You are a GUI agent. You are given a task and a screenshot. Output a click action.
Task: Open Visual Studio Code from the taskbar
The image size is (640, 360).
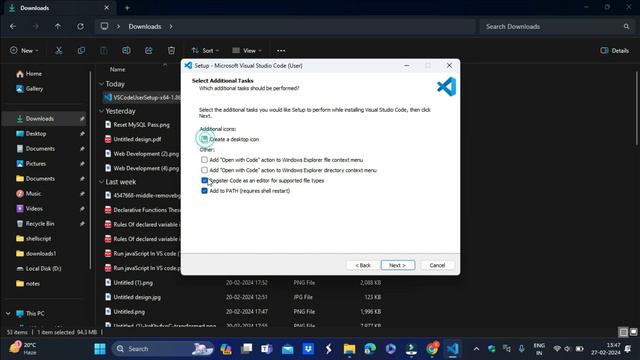tap(452, 349)
